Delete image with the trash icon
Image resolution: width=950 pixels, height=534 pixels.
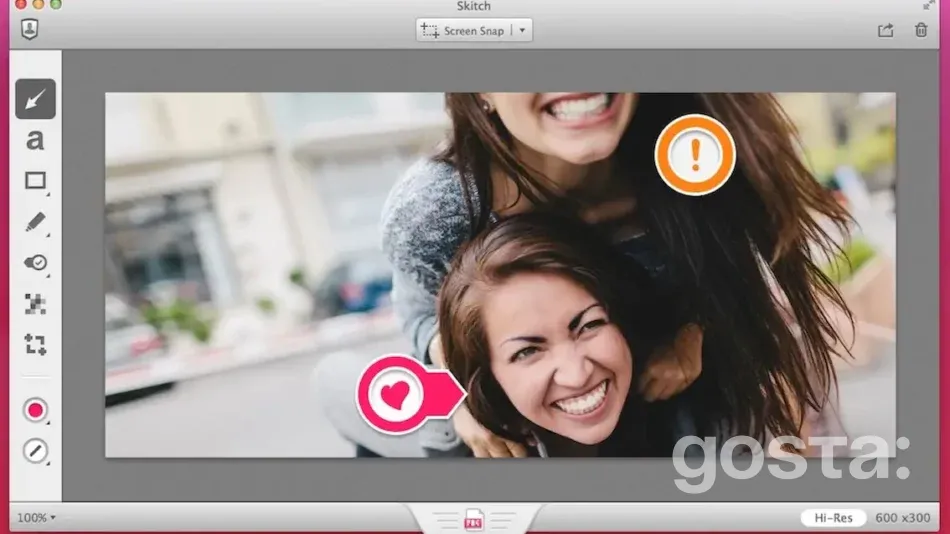(x=921, y=30)
